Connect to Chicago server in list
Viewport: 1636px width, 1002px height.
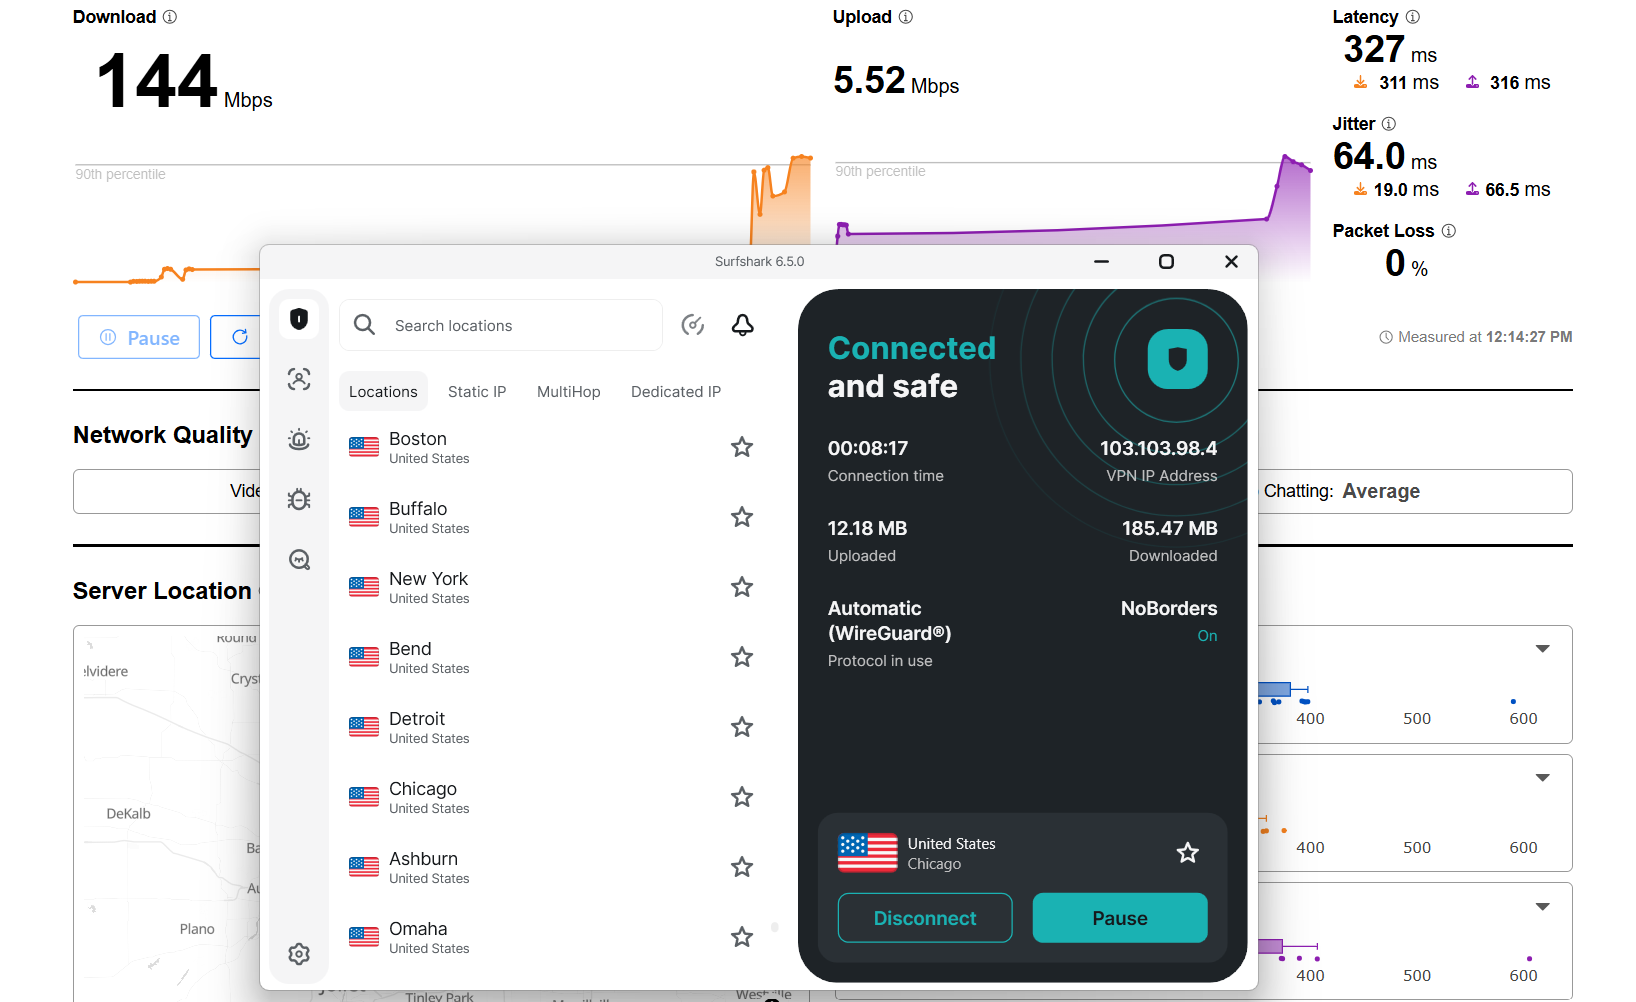(551, 797)
